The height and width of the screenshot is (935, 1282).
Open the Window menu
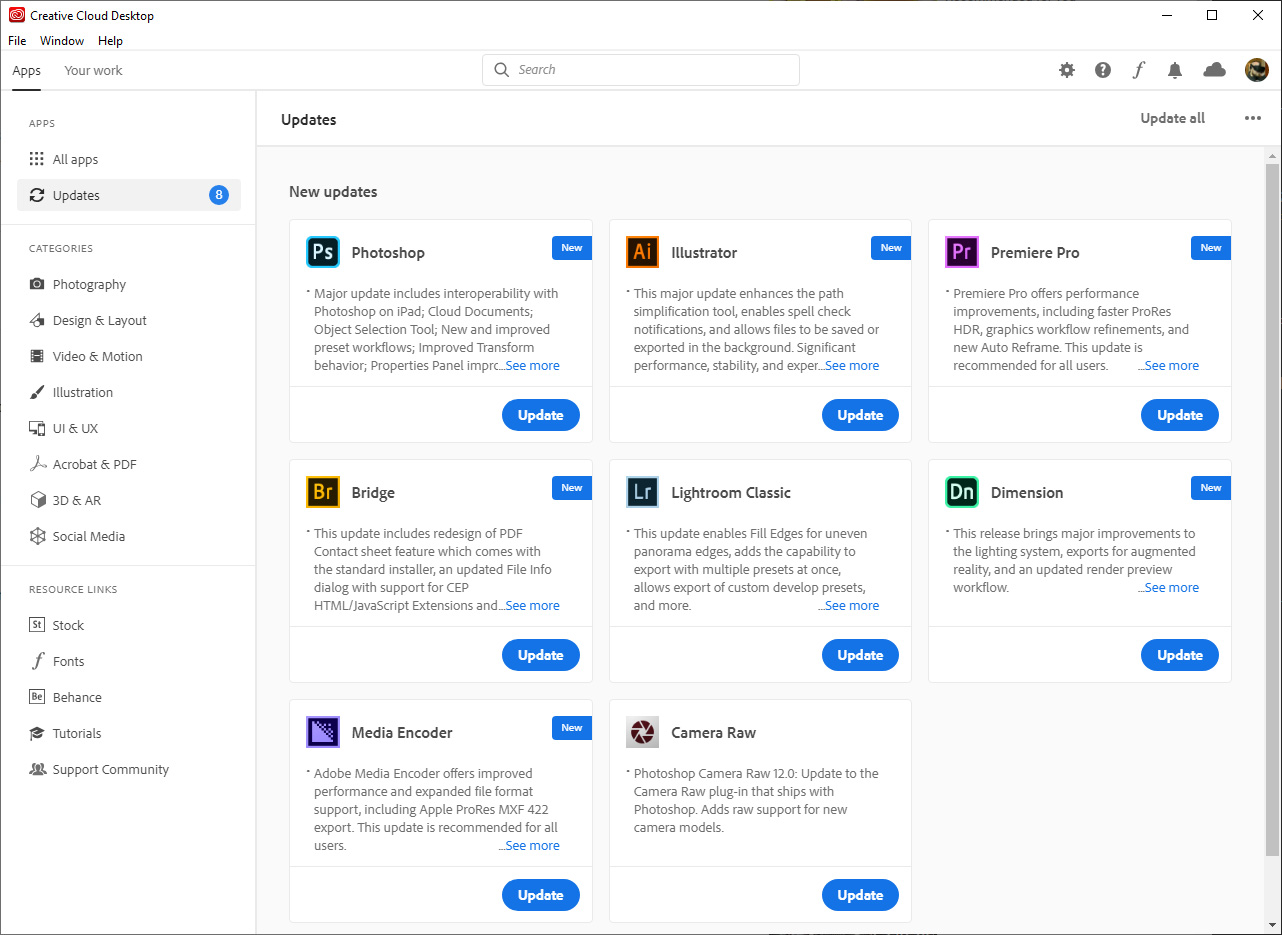[x=62, y=41]
